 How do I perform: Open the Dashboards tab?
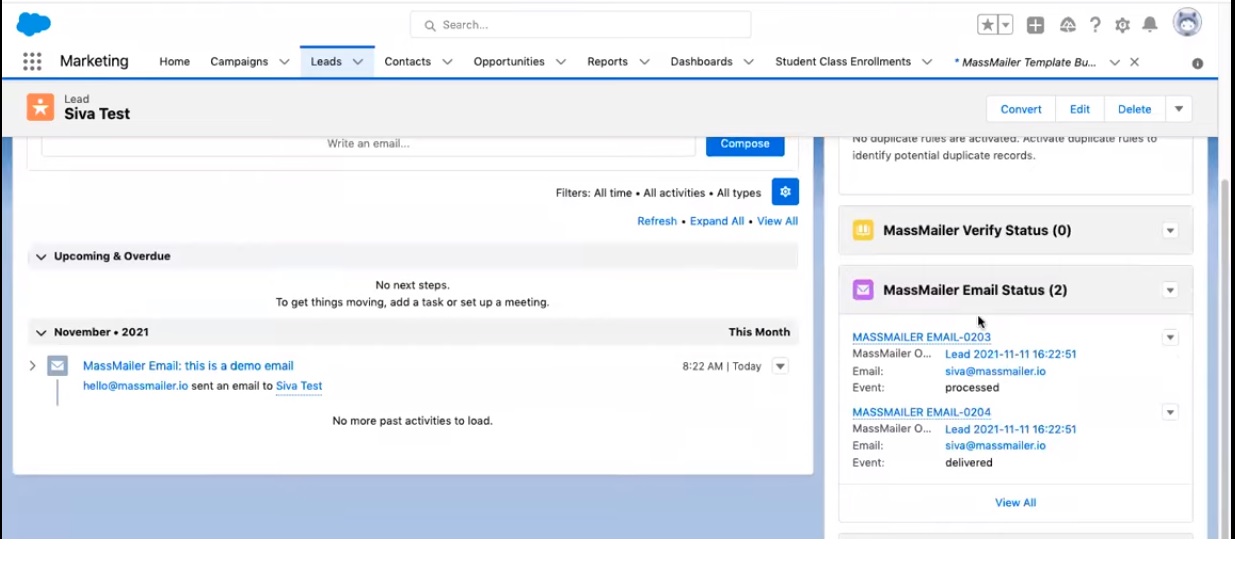point(701,62)
